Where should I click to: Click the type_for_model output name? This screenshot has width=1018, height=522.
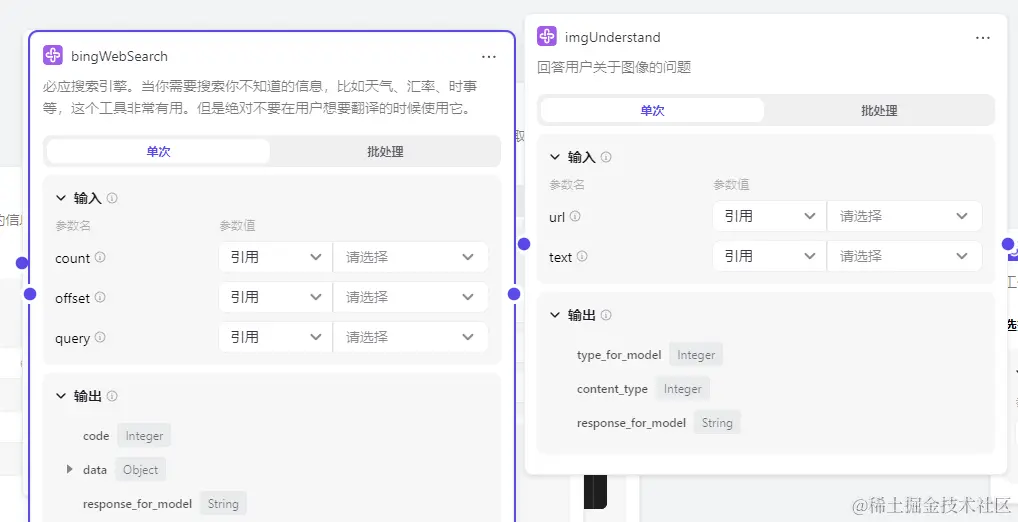(x=619, y=355)
